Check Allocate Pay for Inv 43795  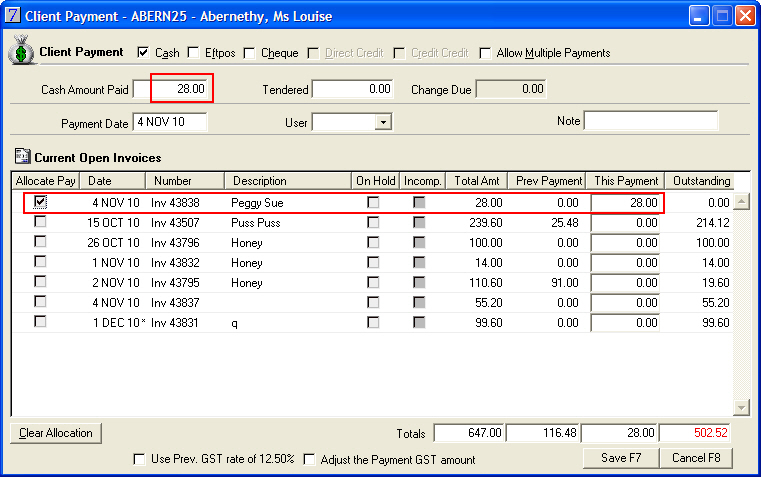tap(40, 281)
